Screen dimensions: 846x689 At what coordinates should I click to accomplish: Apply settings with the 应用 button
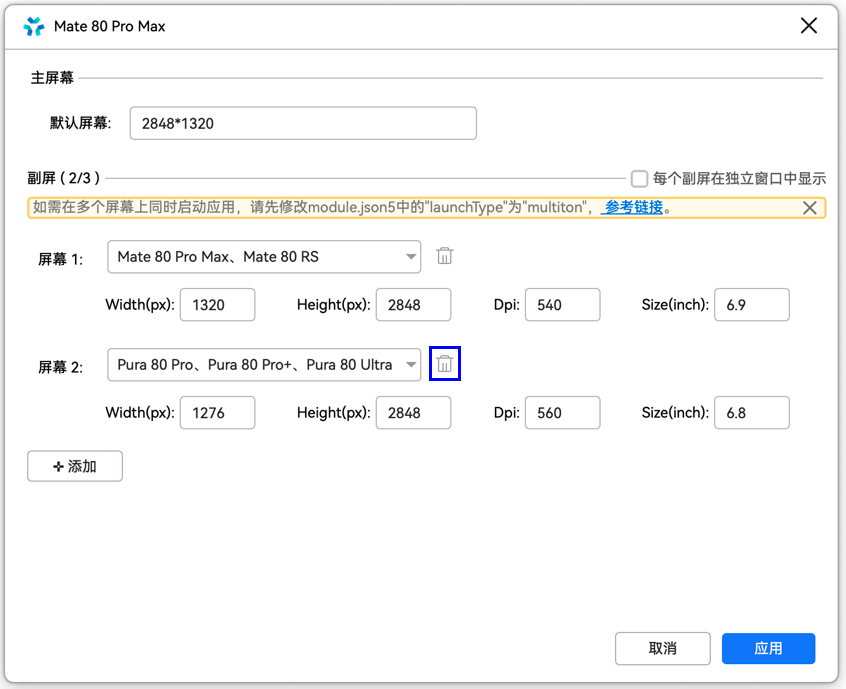pos(768,648)
